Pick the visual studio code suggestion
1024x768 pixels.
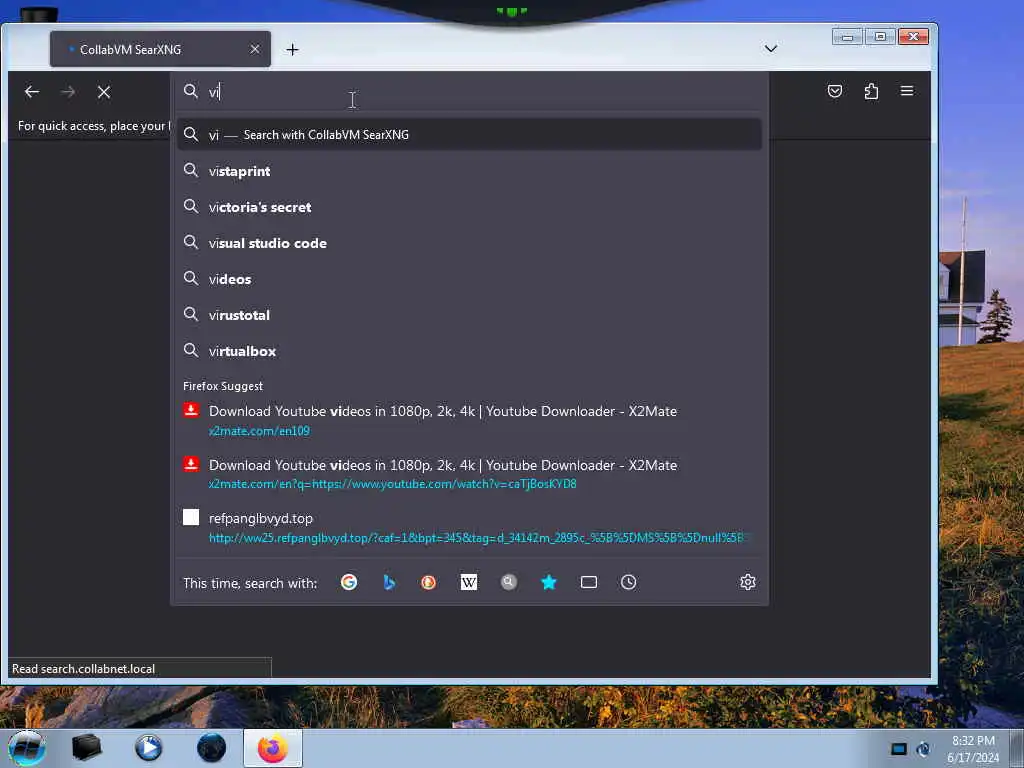[469, 243]
